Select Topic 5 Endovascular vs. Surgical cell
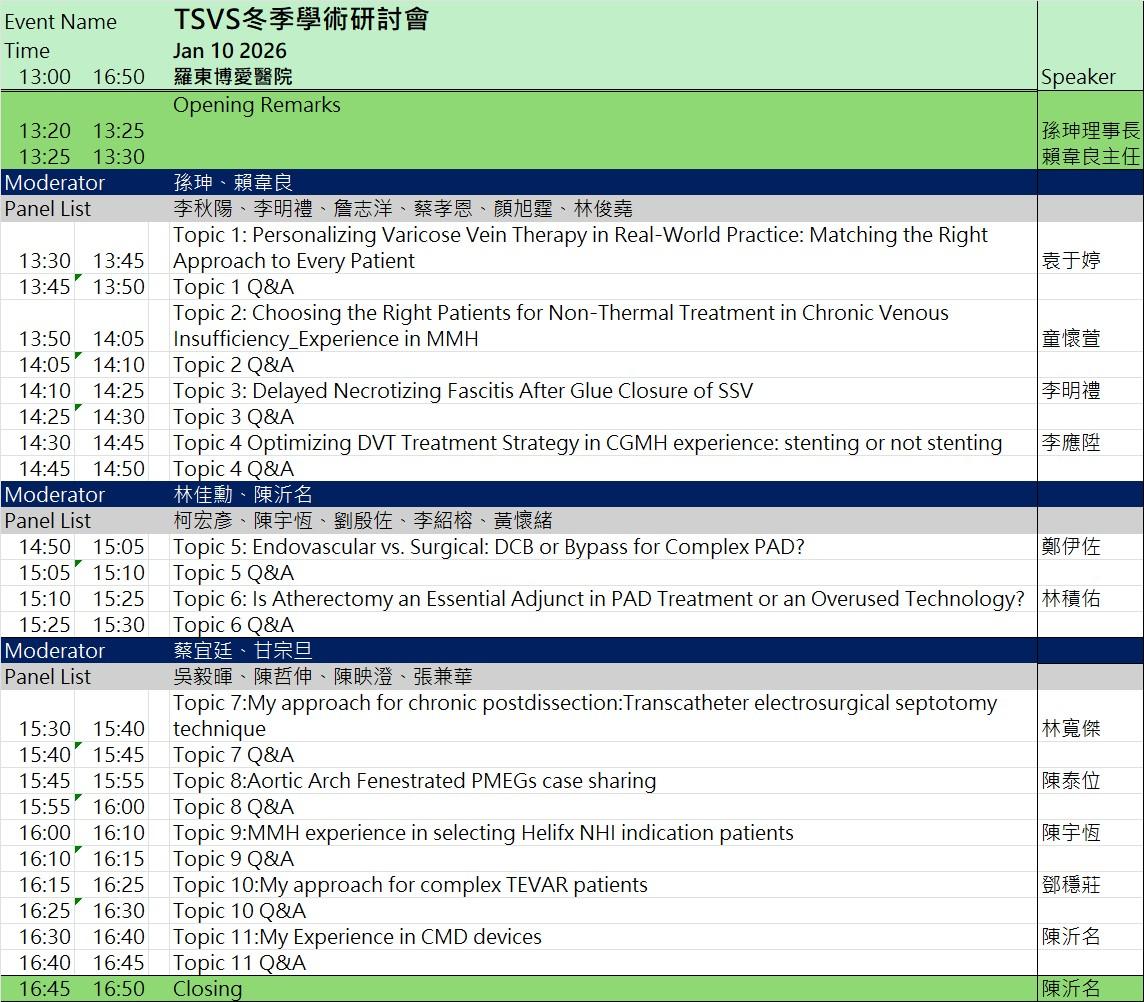This screenshot has width=1144, height=1002. (x=489, y=547)
